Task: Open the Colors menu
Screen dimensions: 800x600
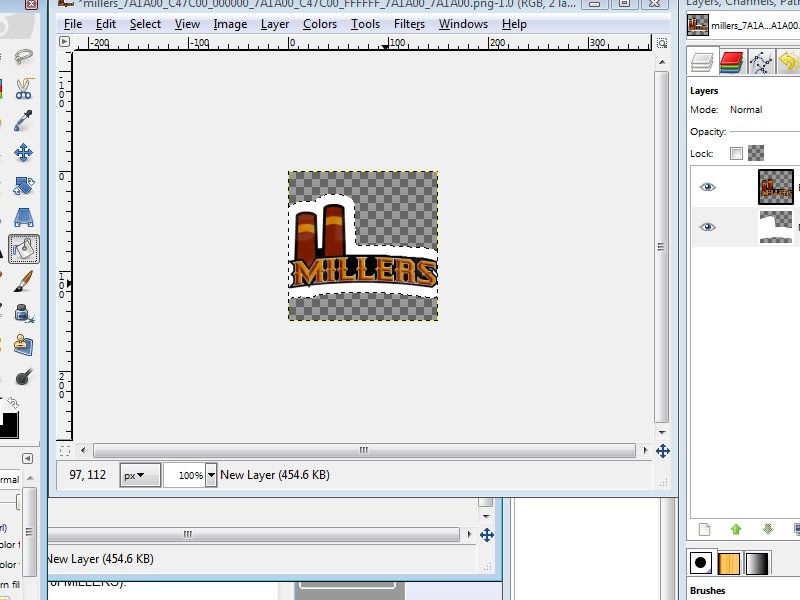Action: 320,24
